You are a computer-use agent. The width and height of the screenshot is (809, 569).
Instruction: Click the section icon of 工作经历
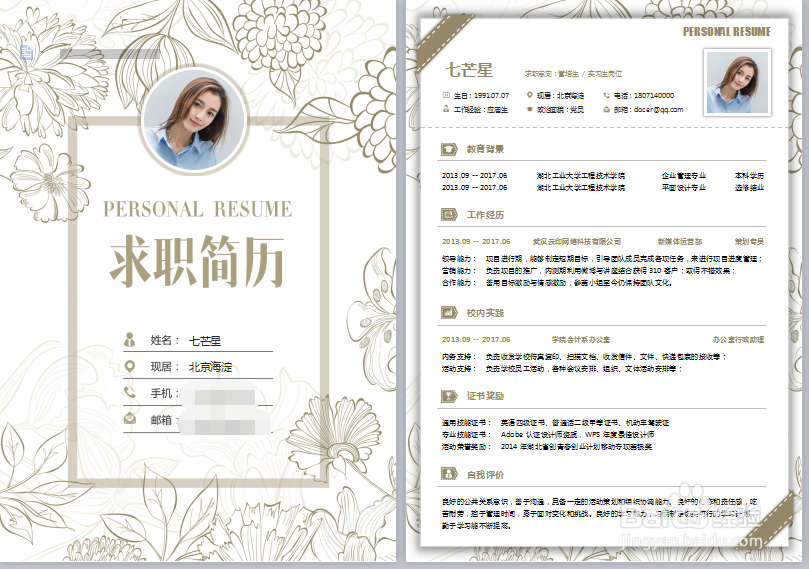[449, 215]
